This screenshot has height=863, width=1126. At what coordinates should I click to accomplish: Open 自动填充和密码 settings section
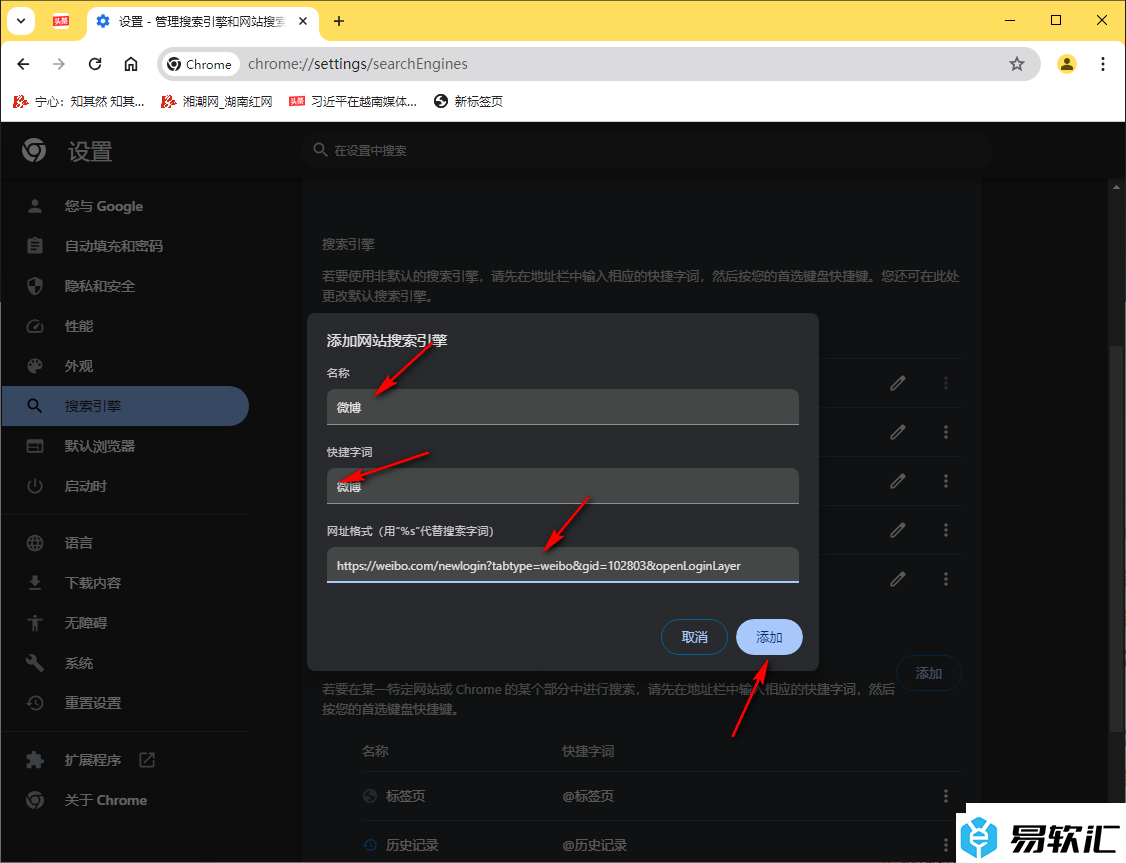pyautogui.click(x=126, y=246)
